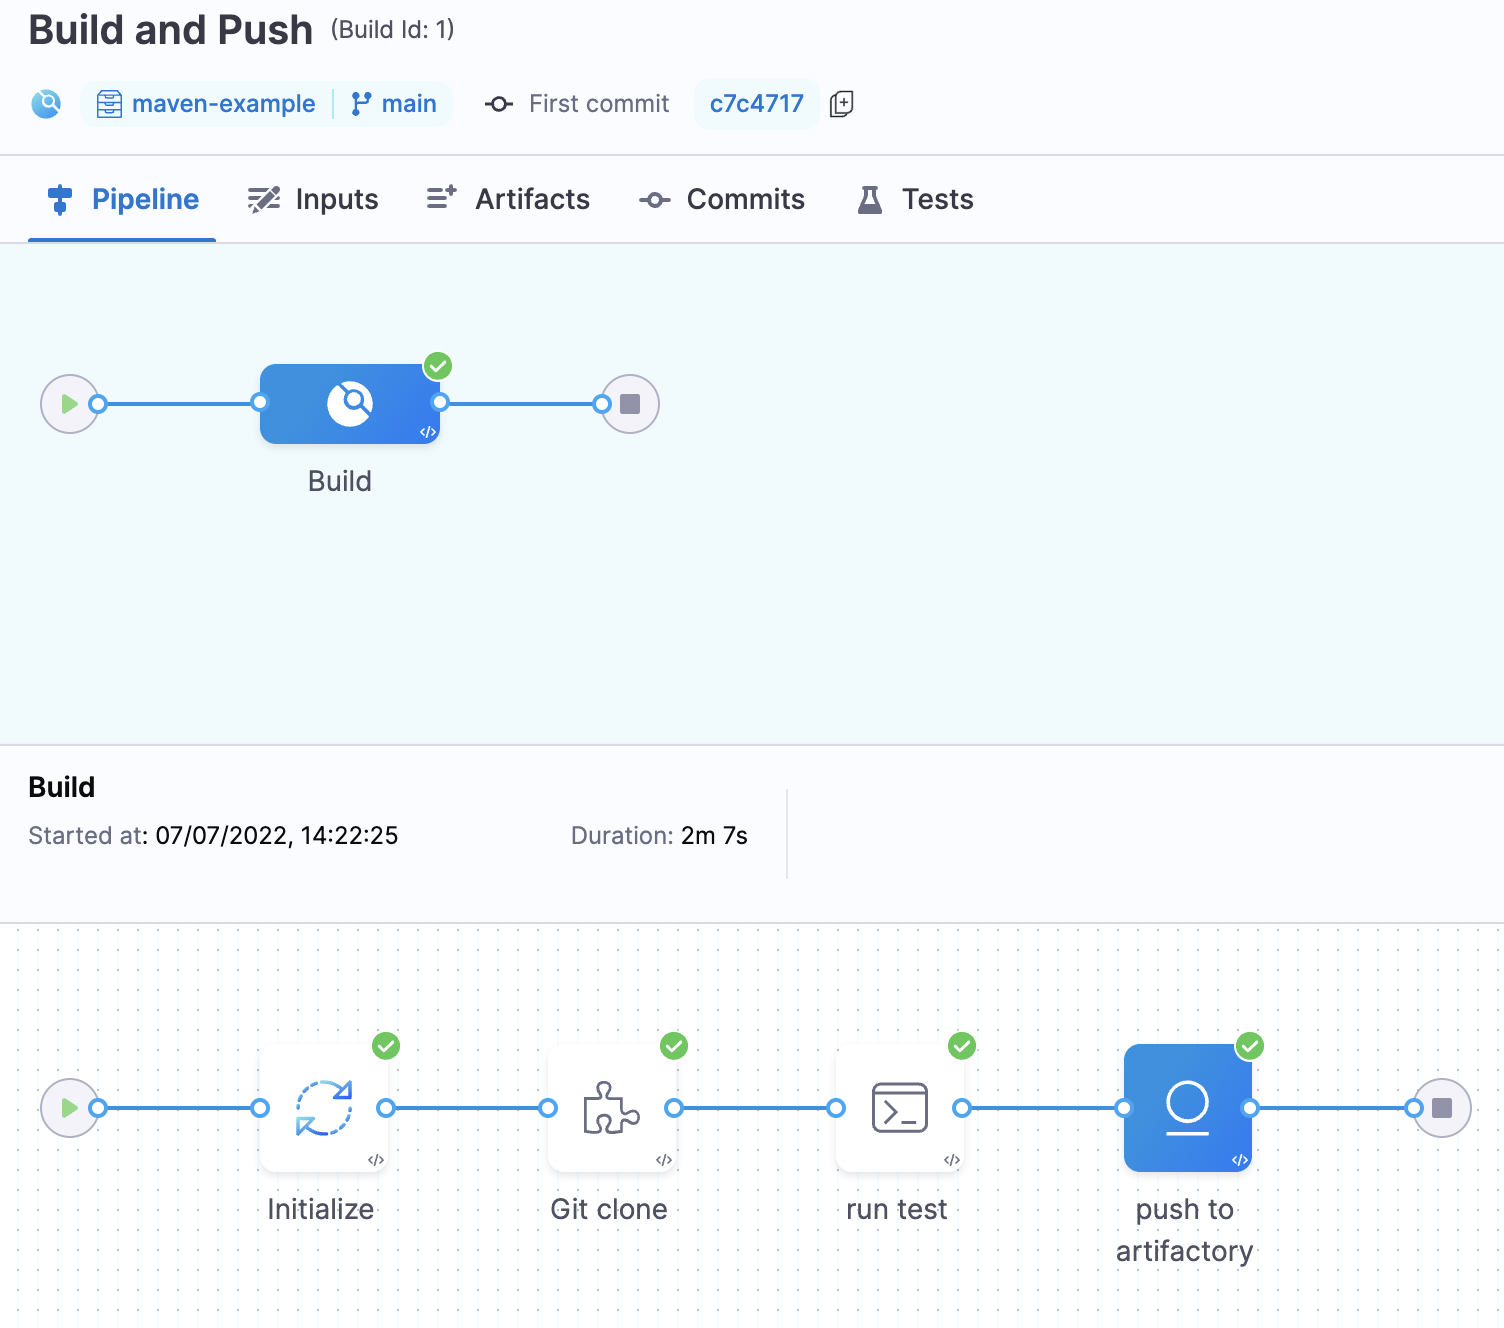Toggle code view on the Build step

427,432
